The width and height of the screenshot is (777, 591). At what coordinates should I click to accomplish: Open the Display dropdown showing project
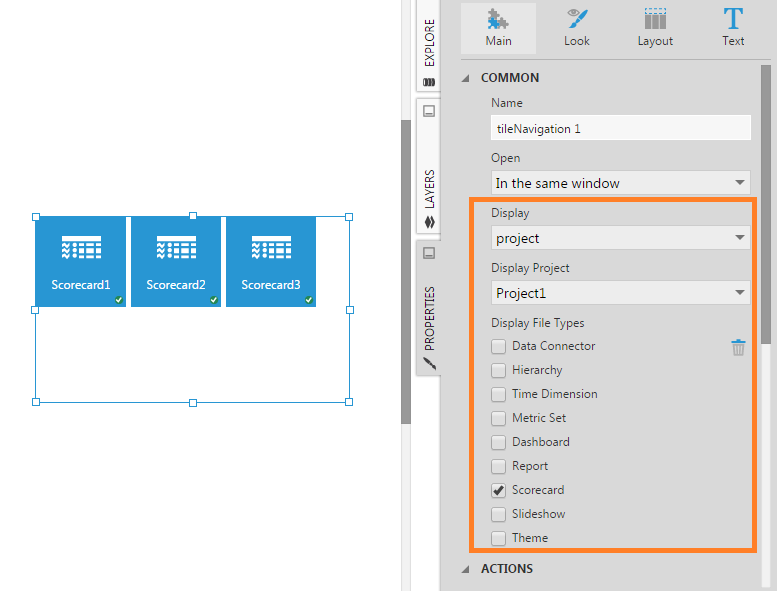[621, 238]
